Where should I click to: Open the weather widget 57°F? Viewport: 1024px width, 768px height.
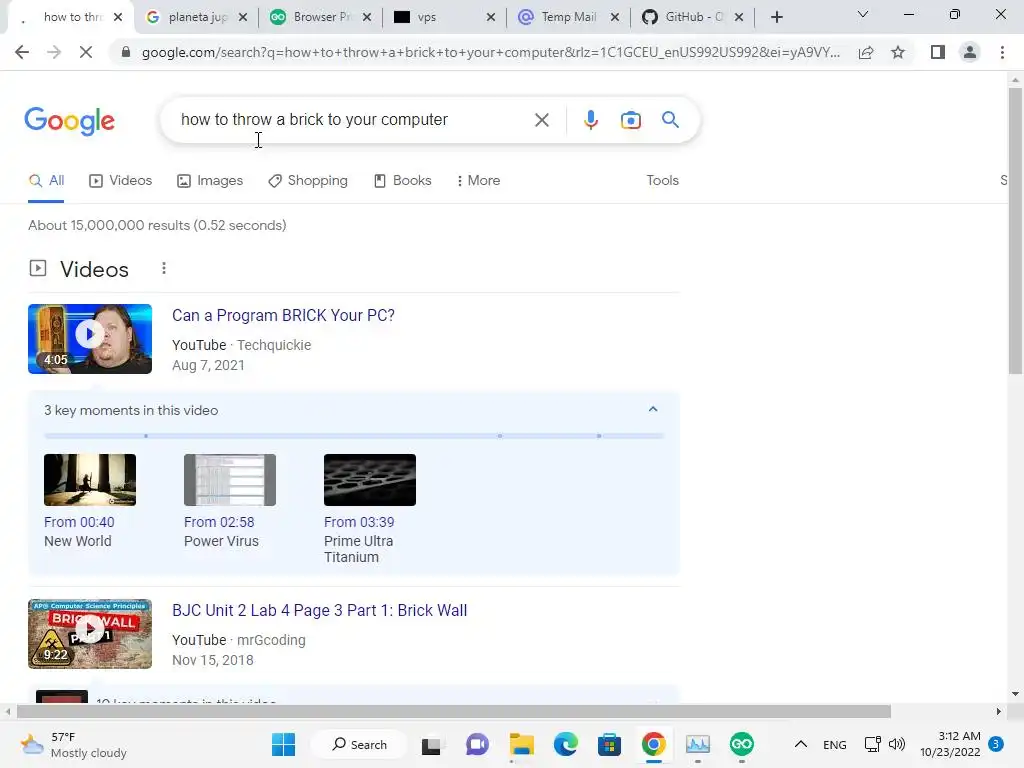pos(75,744)
